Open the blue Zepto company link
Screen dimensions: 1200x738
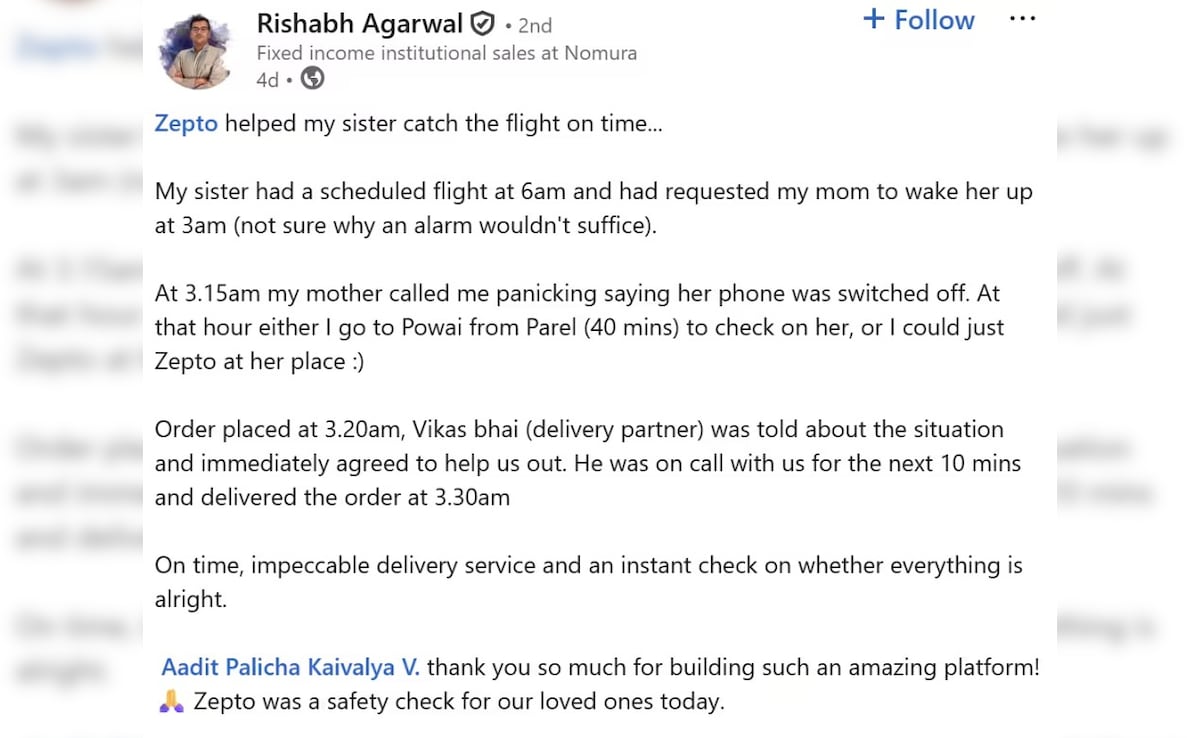[x=186, y=124]
